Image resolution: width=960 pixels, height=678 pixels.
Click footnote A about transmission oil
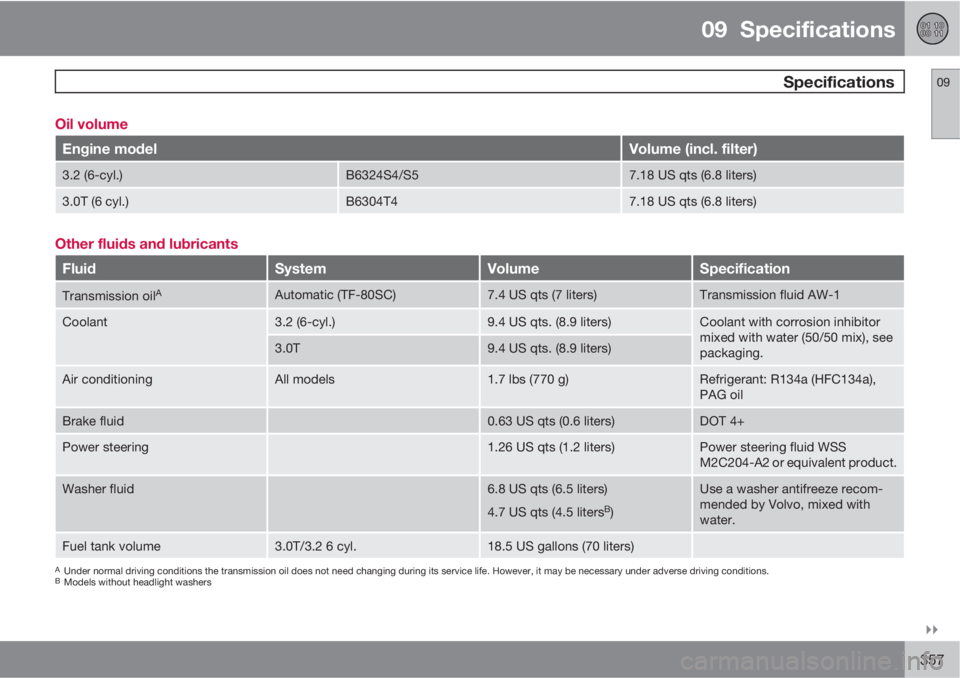pos(412,571)
